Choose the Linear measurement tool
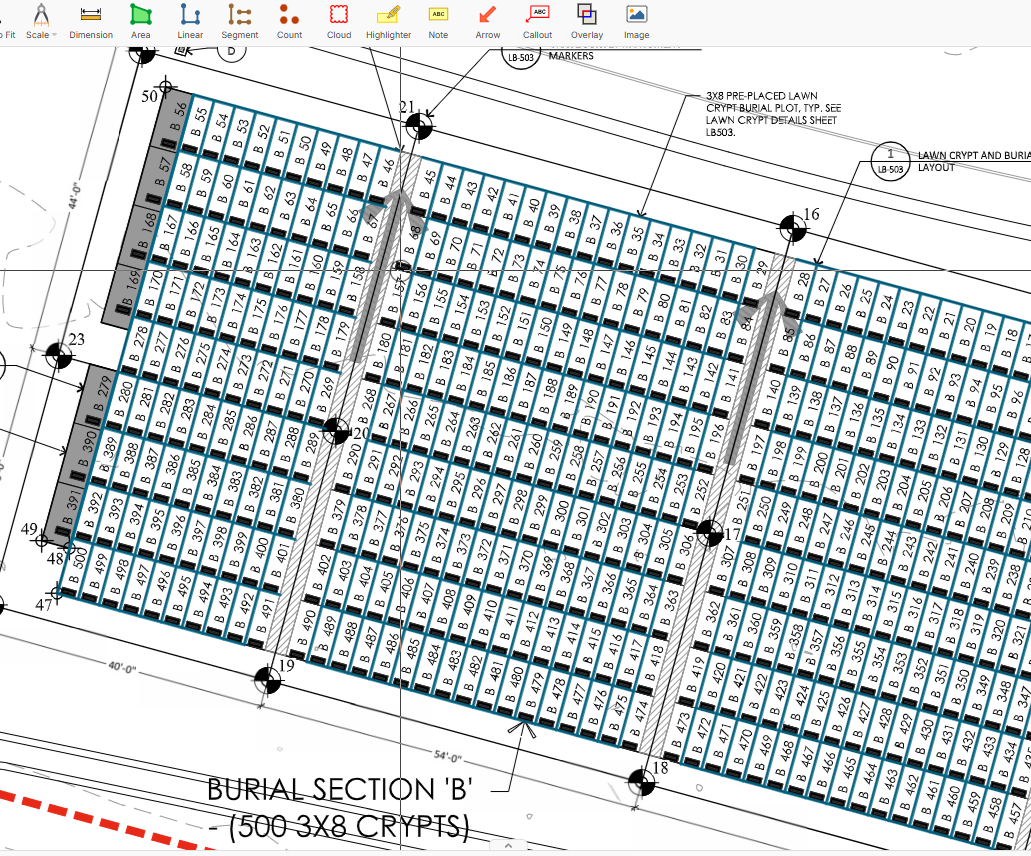This screenshot has height=856, width=1031. pos(190,22)
